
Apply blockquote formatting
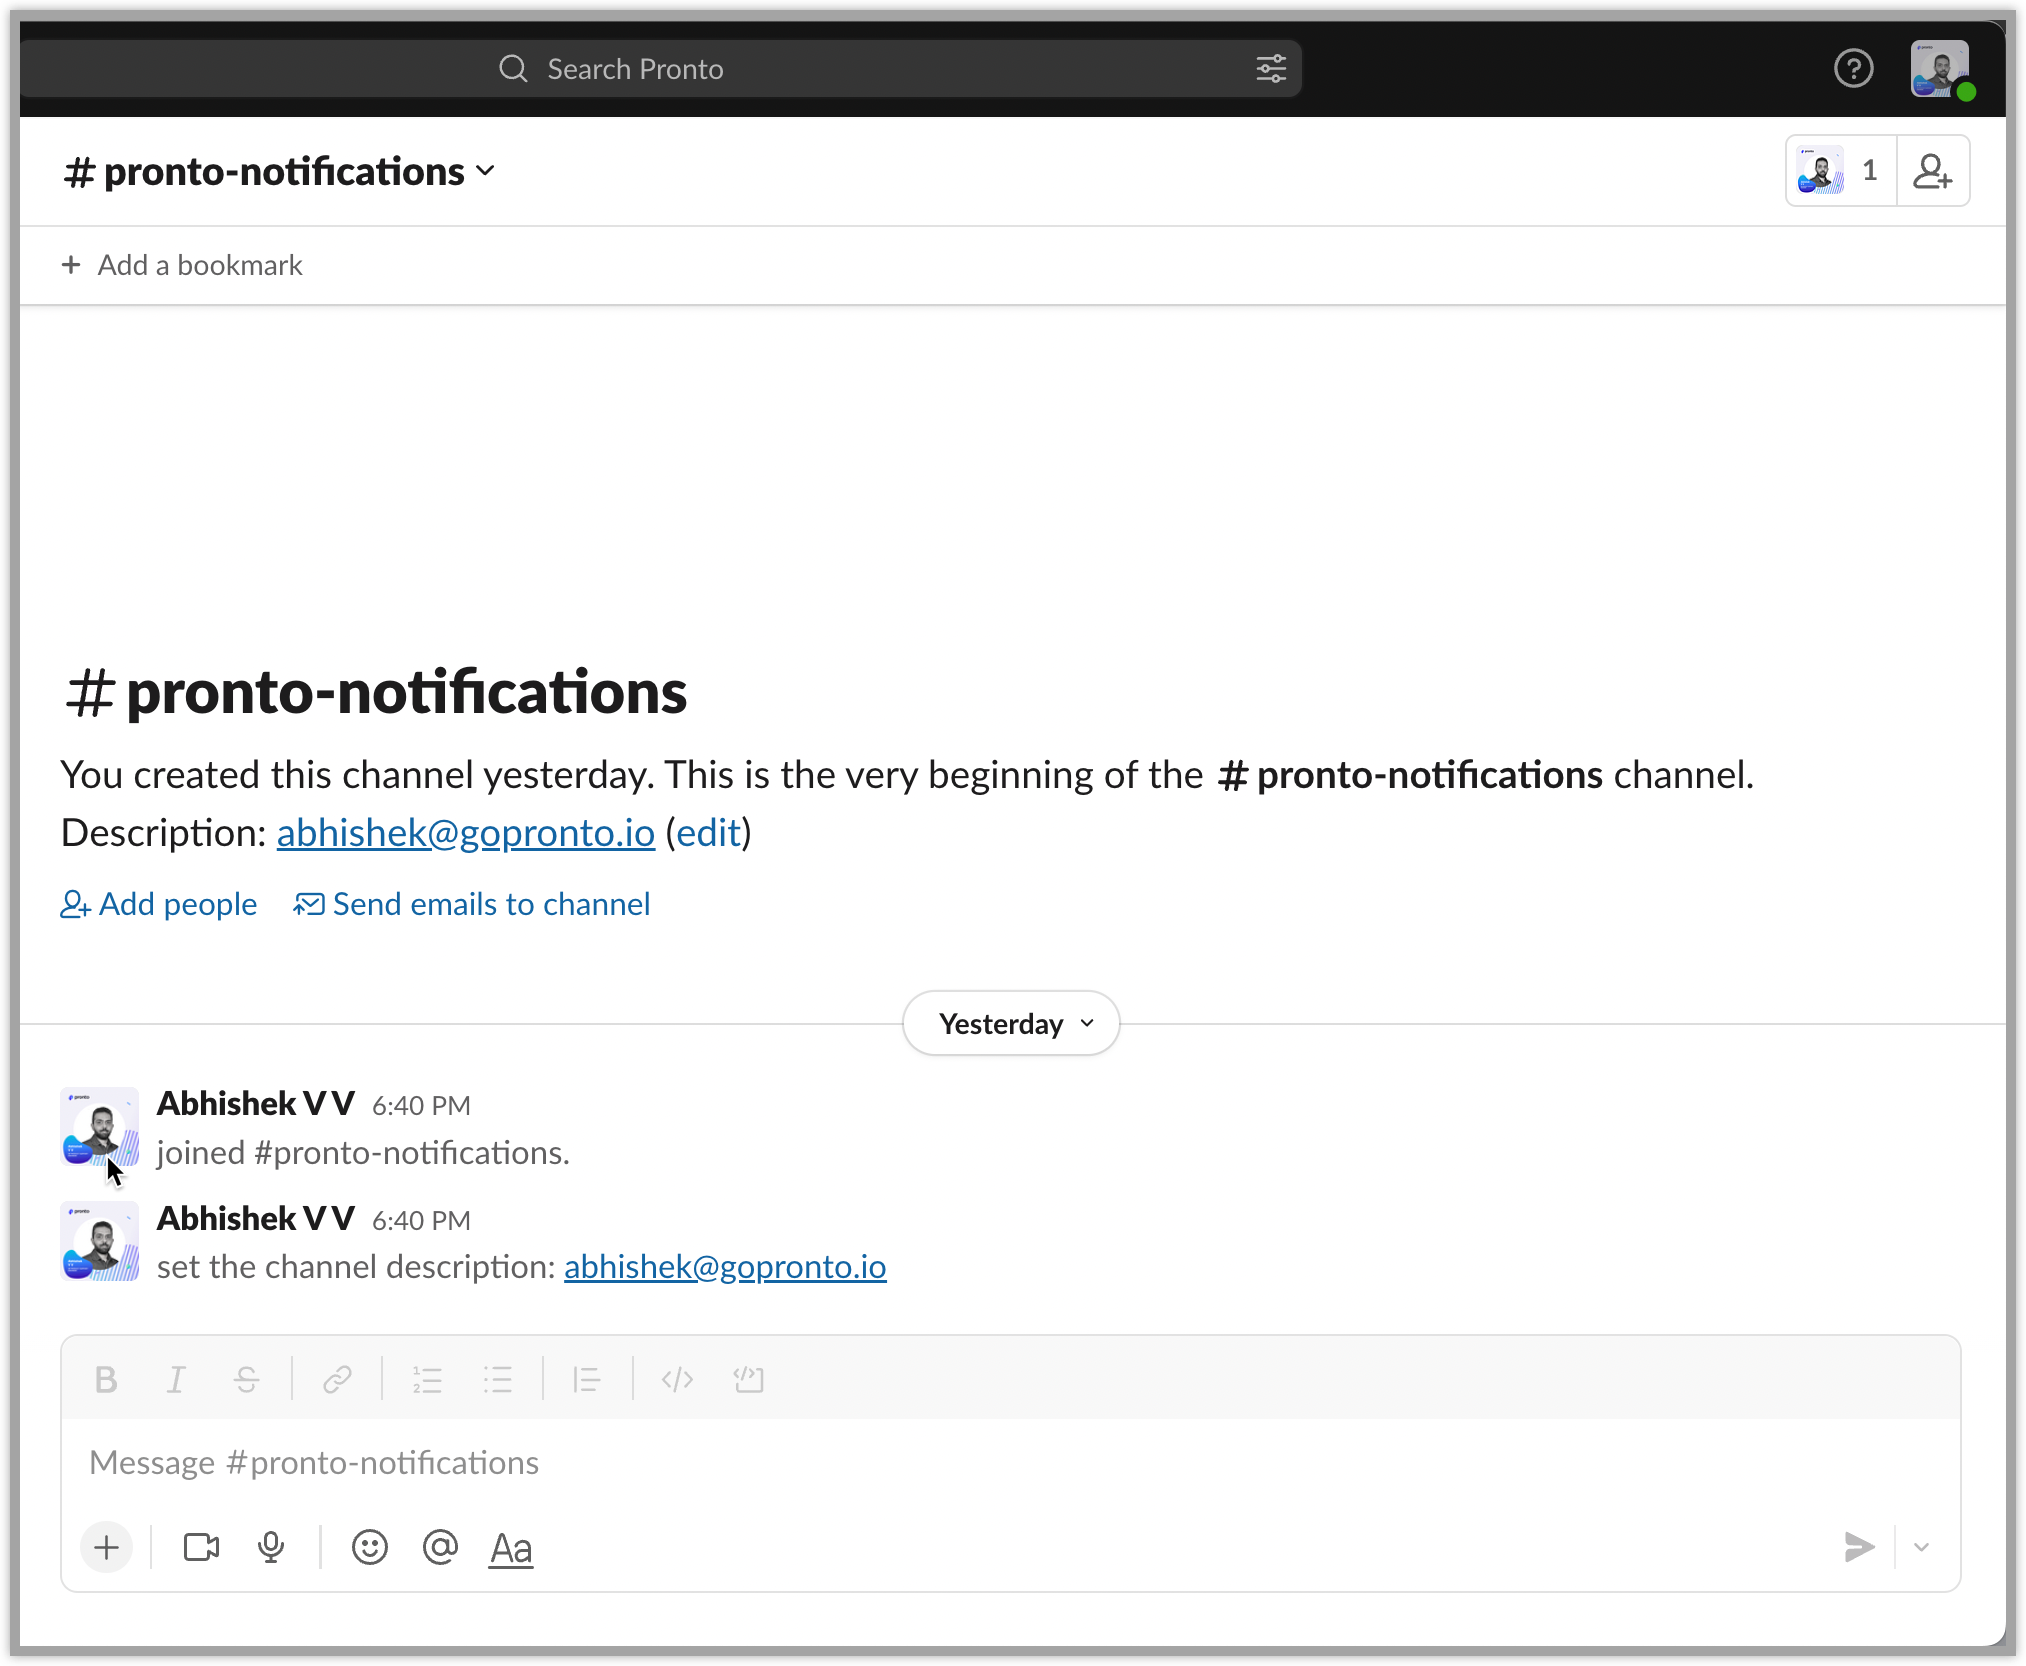point(587,1380)
